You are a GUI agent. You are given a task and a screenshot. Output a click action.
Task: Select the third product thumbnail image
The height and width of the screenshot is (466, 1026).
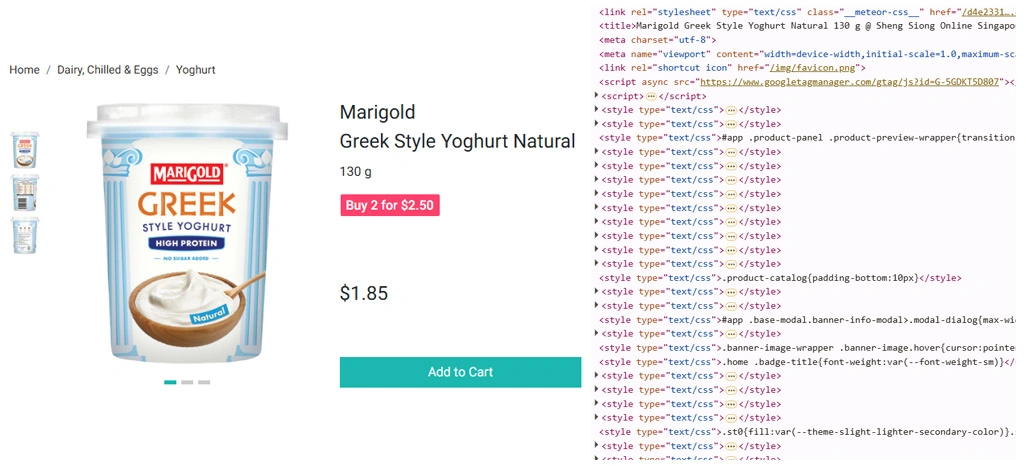(25, 236)
